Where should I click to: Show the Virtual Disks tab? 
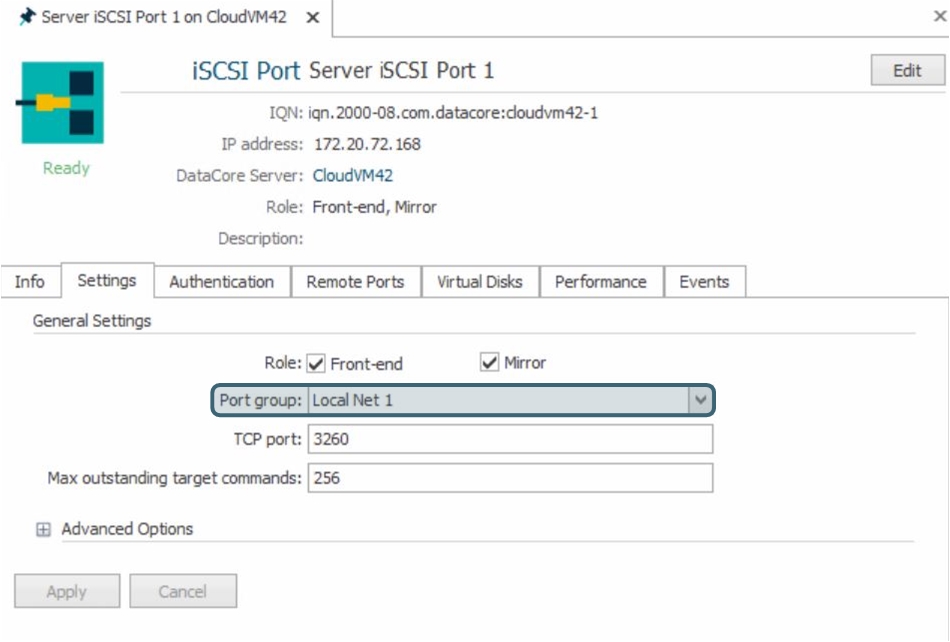[479, 282]
